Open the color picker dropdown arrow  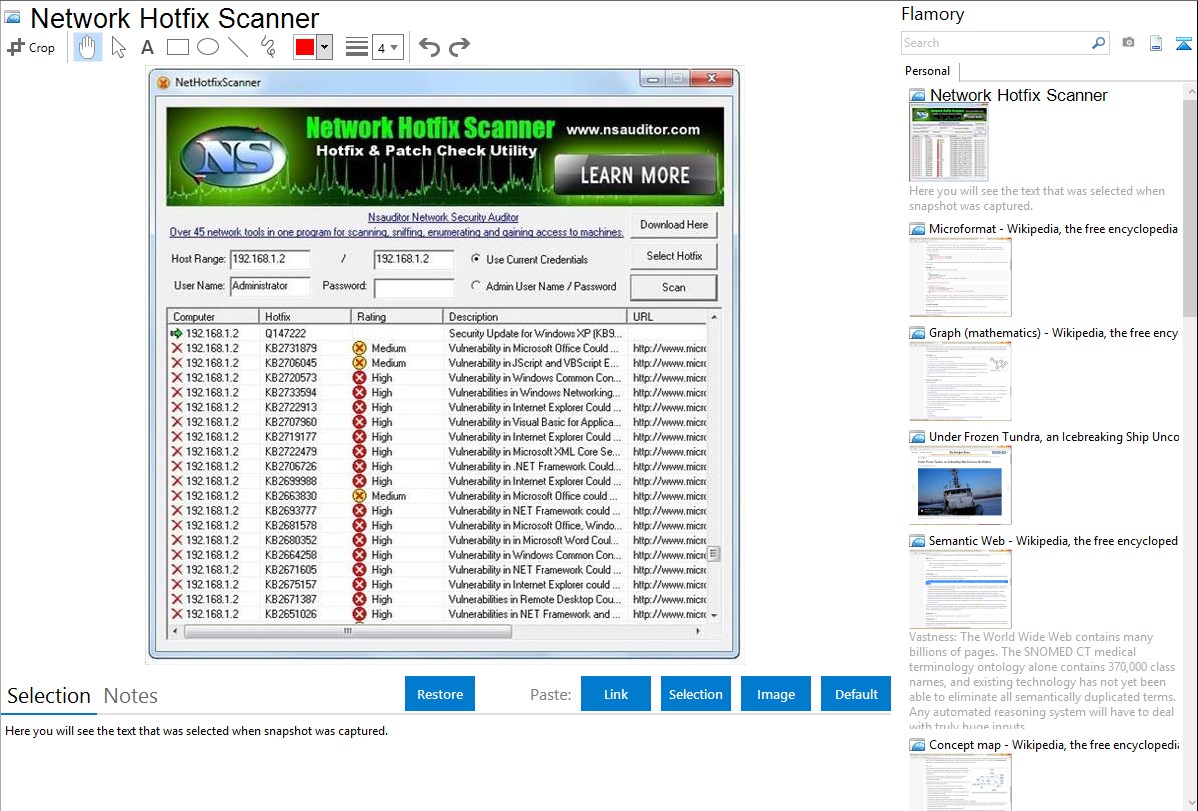pos(324,47)
